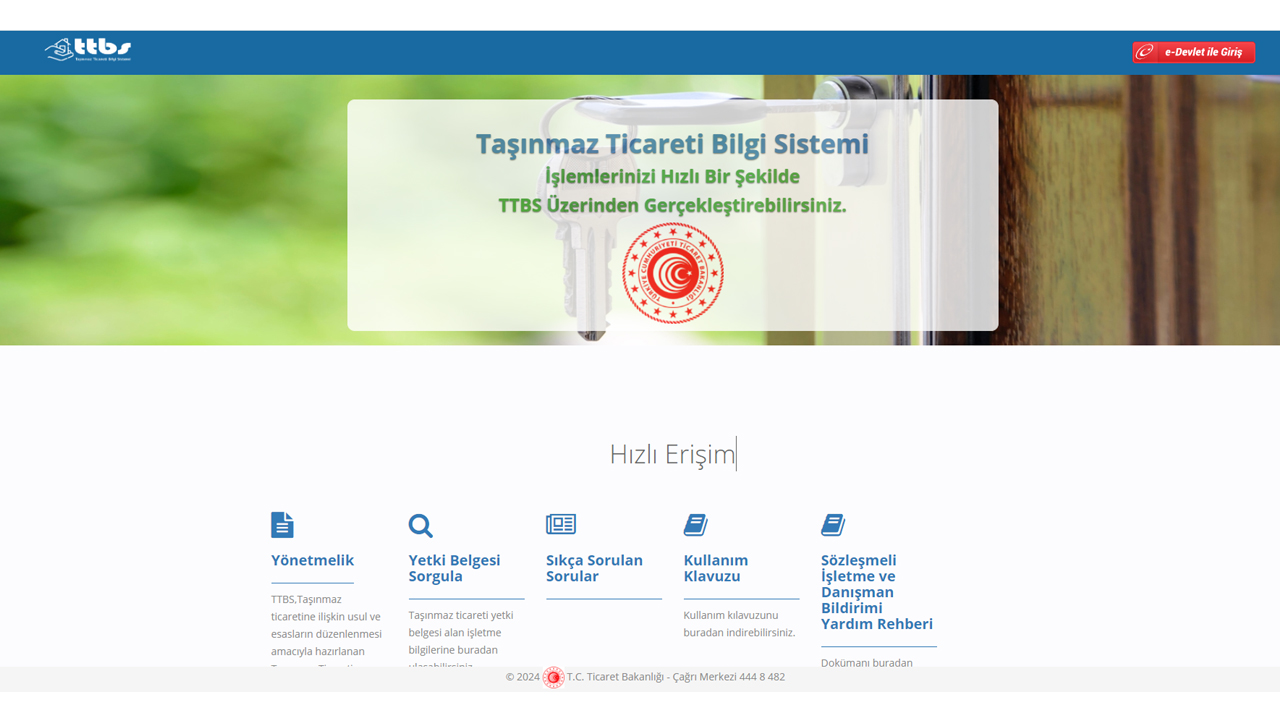Click the Çağrı Merkezi footer text

coord(706,677)
